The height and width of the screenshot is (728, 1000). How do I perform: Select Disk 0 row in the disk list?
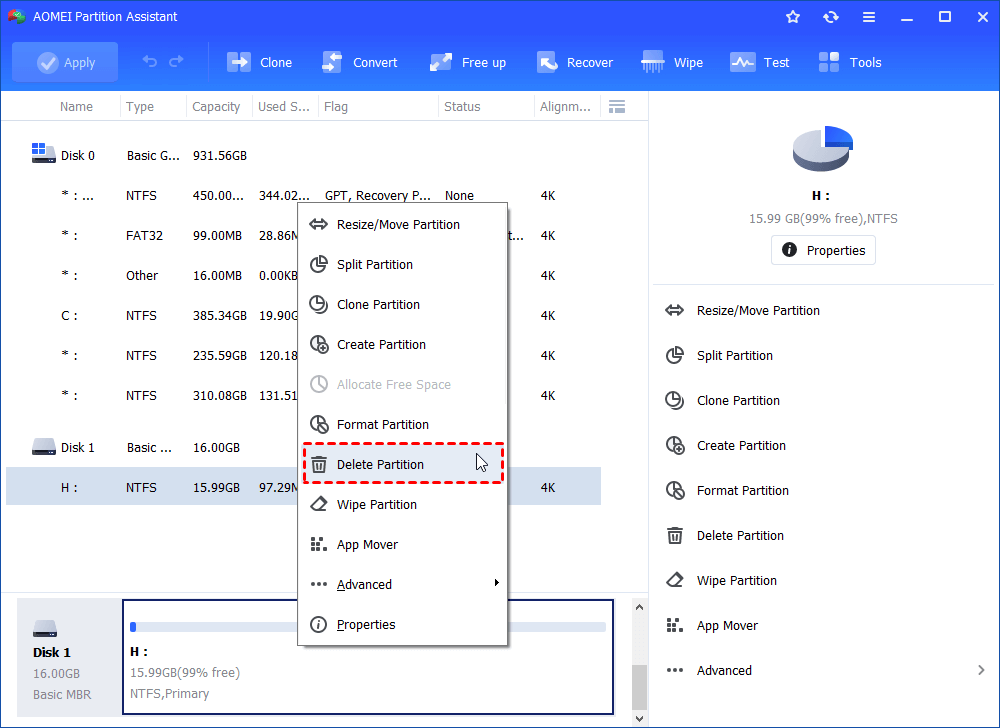[x=78, y=155]
